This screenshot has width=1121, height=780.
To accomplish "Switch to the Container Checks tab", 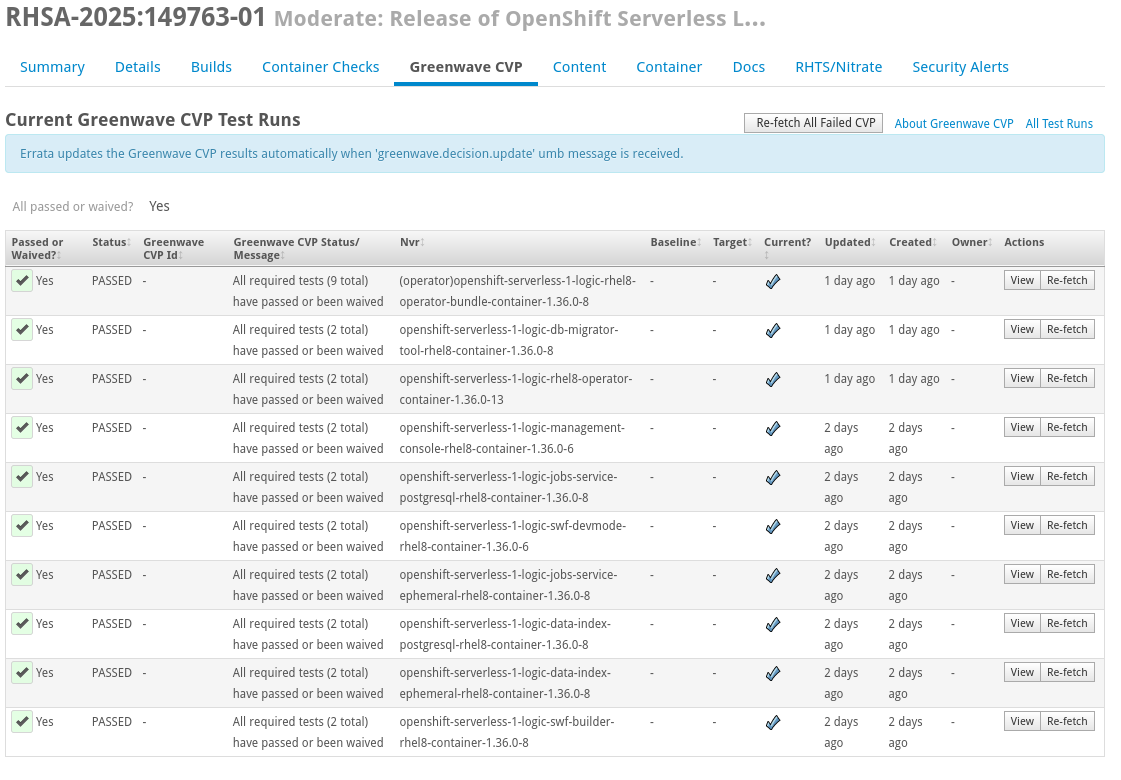I will click(x=320, y=67).
